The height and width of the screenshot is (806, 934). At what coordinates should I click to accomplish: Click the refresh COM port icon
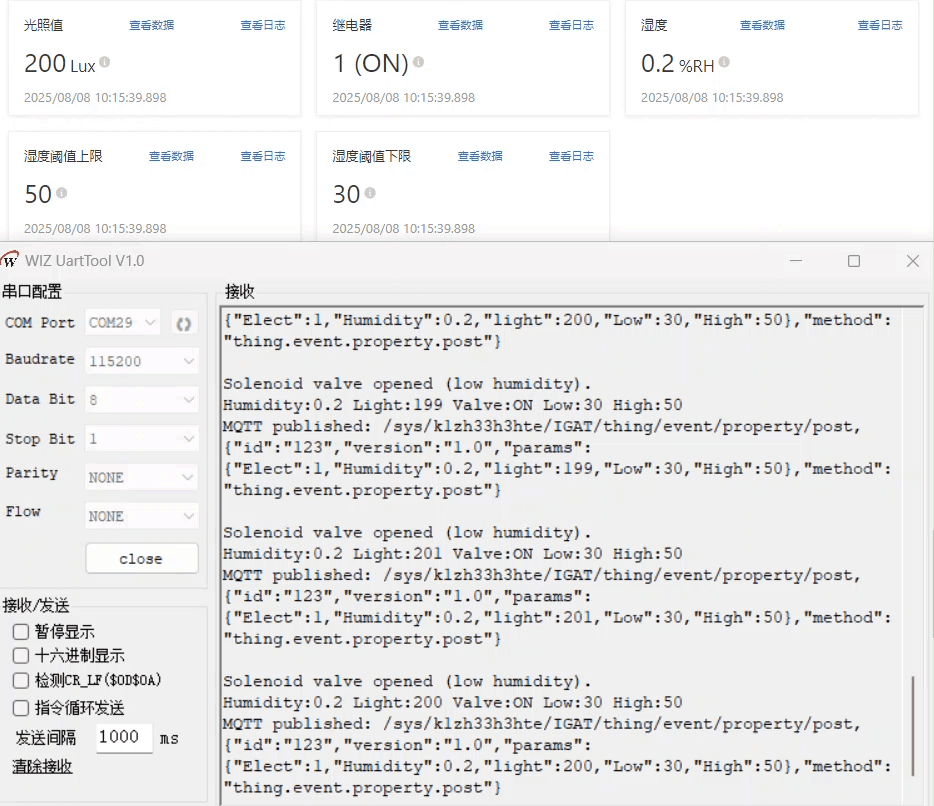pyautogui.click(x=183, y=323)
